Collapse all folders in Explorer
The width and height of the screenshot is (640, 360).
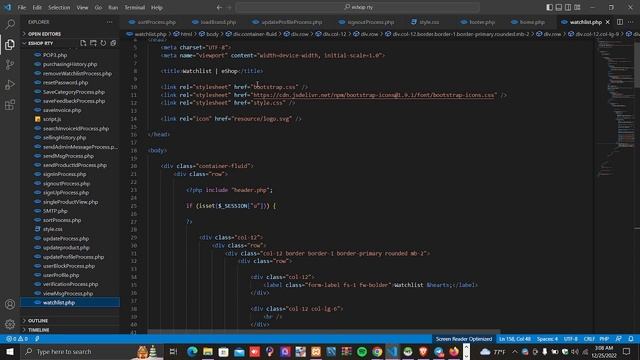click(113, 43)
